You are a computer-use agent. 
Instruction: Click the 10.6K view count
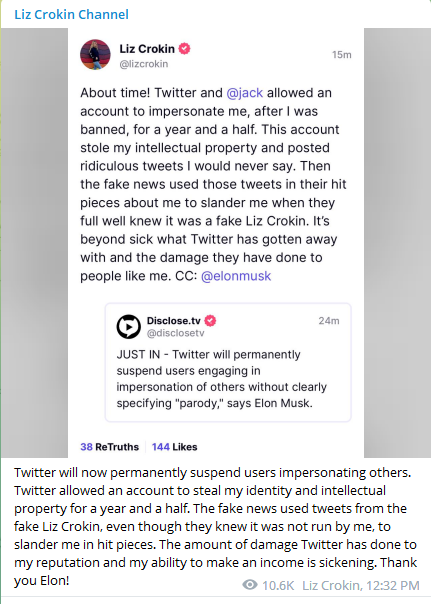278,586
